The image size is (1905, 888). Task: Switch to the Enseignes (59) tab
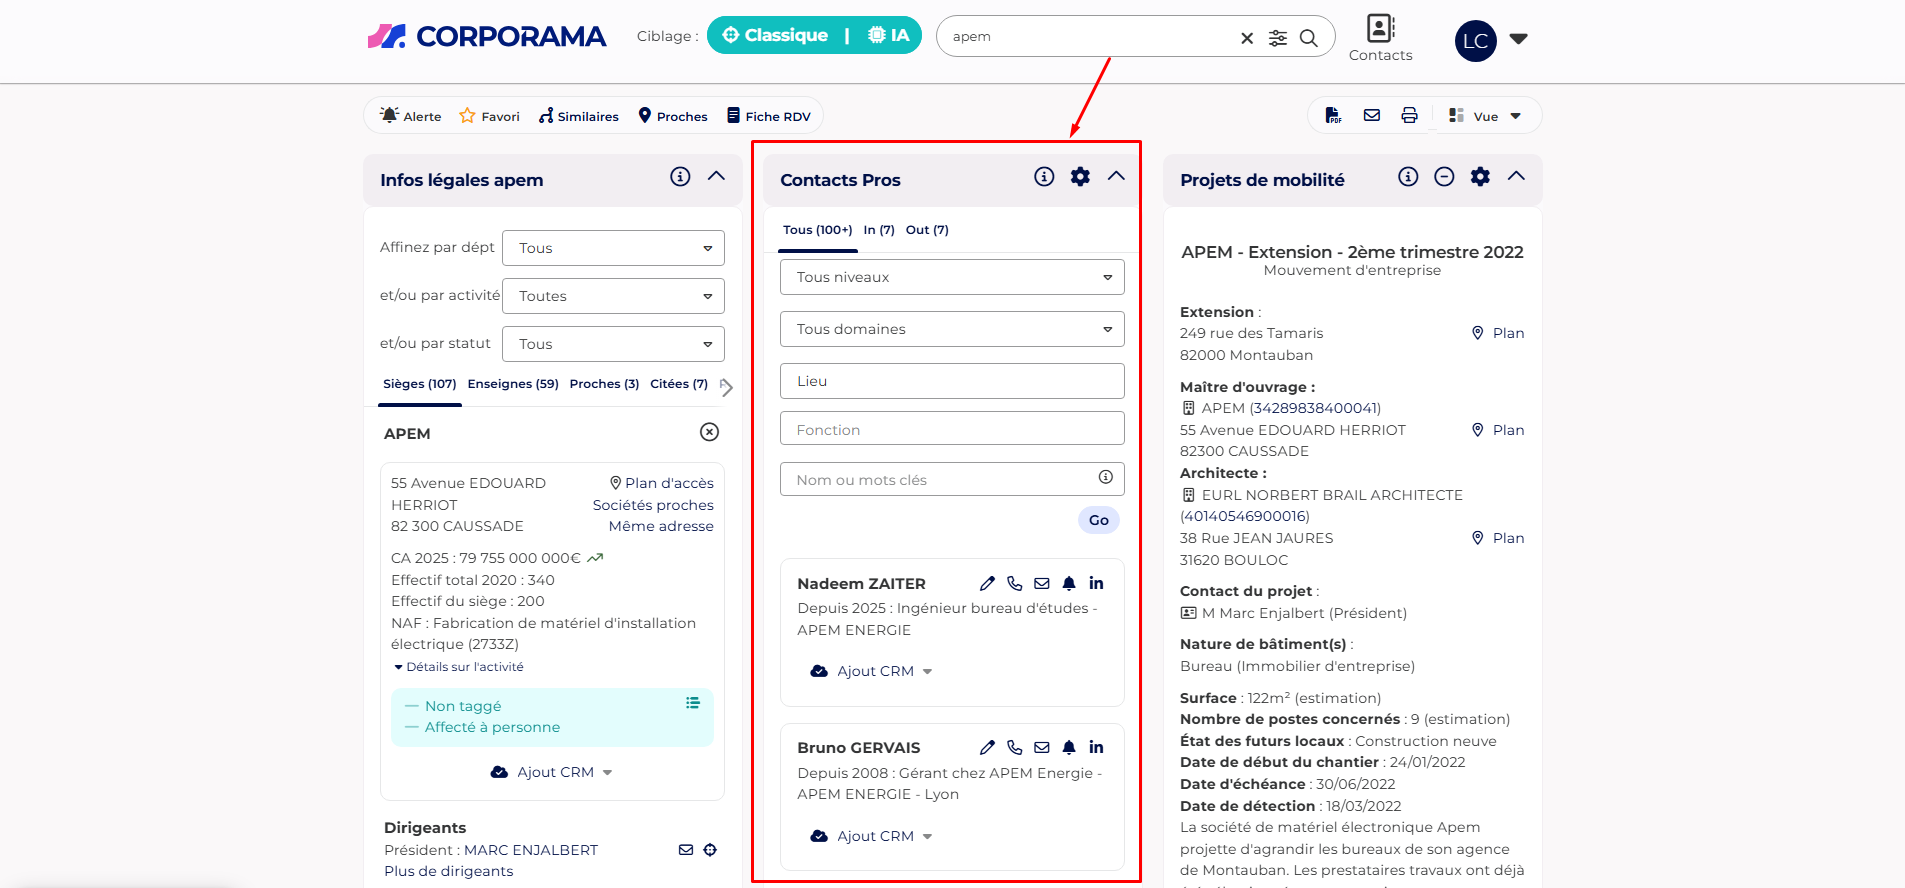[513, 384]
